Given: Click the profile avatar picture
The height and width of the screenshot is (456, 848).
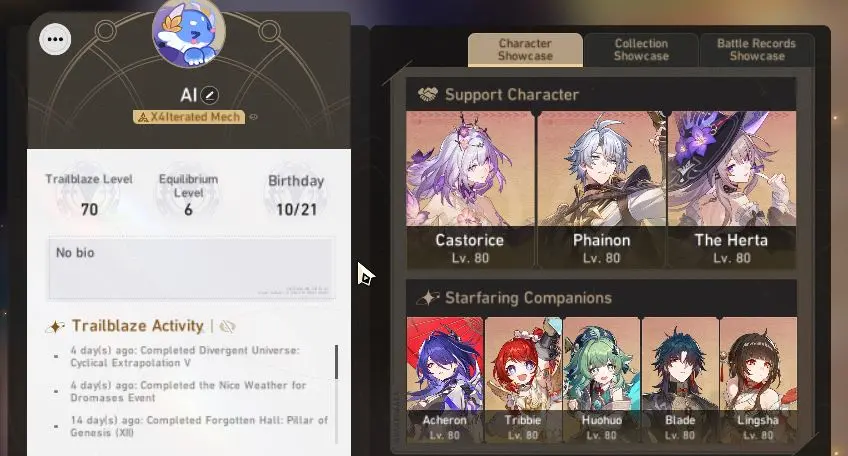Looking at the screenshot, I should pos(188,32).
